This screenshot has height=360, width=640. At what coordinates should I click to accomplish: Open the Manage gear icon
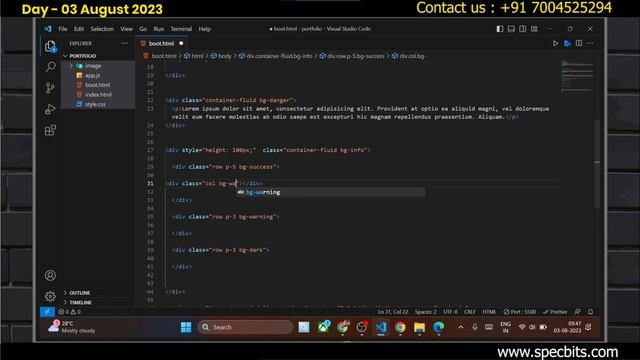point(50,296)
